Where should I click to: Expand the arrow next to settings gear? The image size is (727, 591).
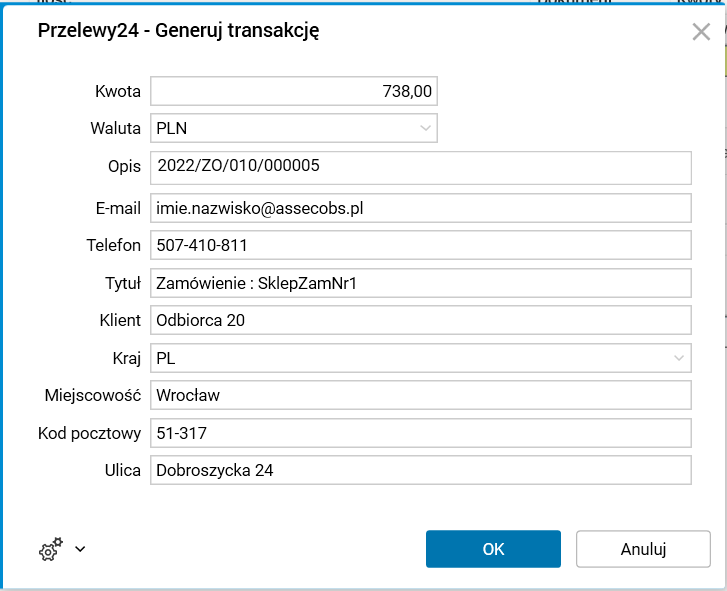click(80, 549)
